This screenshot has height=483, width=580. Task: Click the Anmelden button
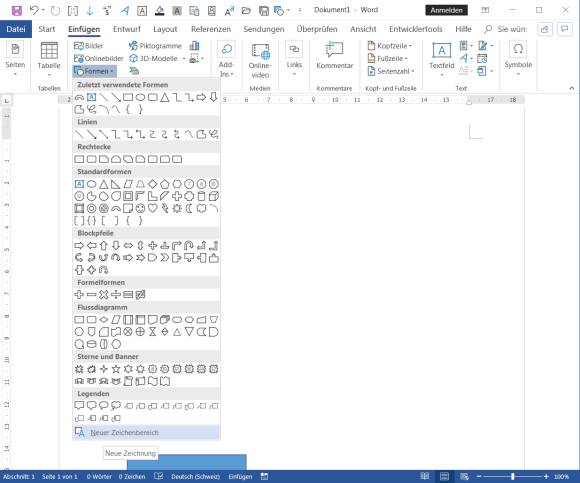(446, 10)
